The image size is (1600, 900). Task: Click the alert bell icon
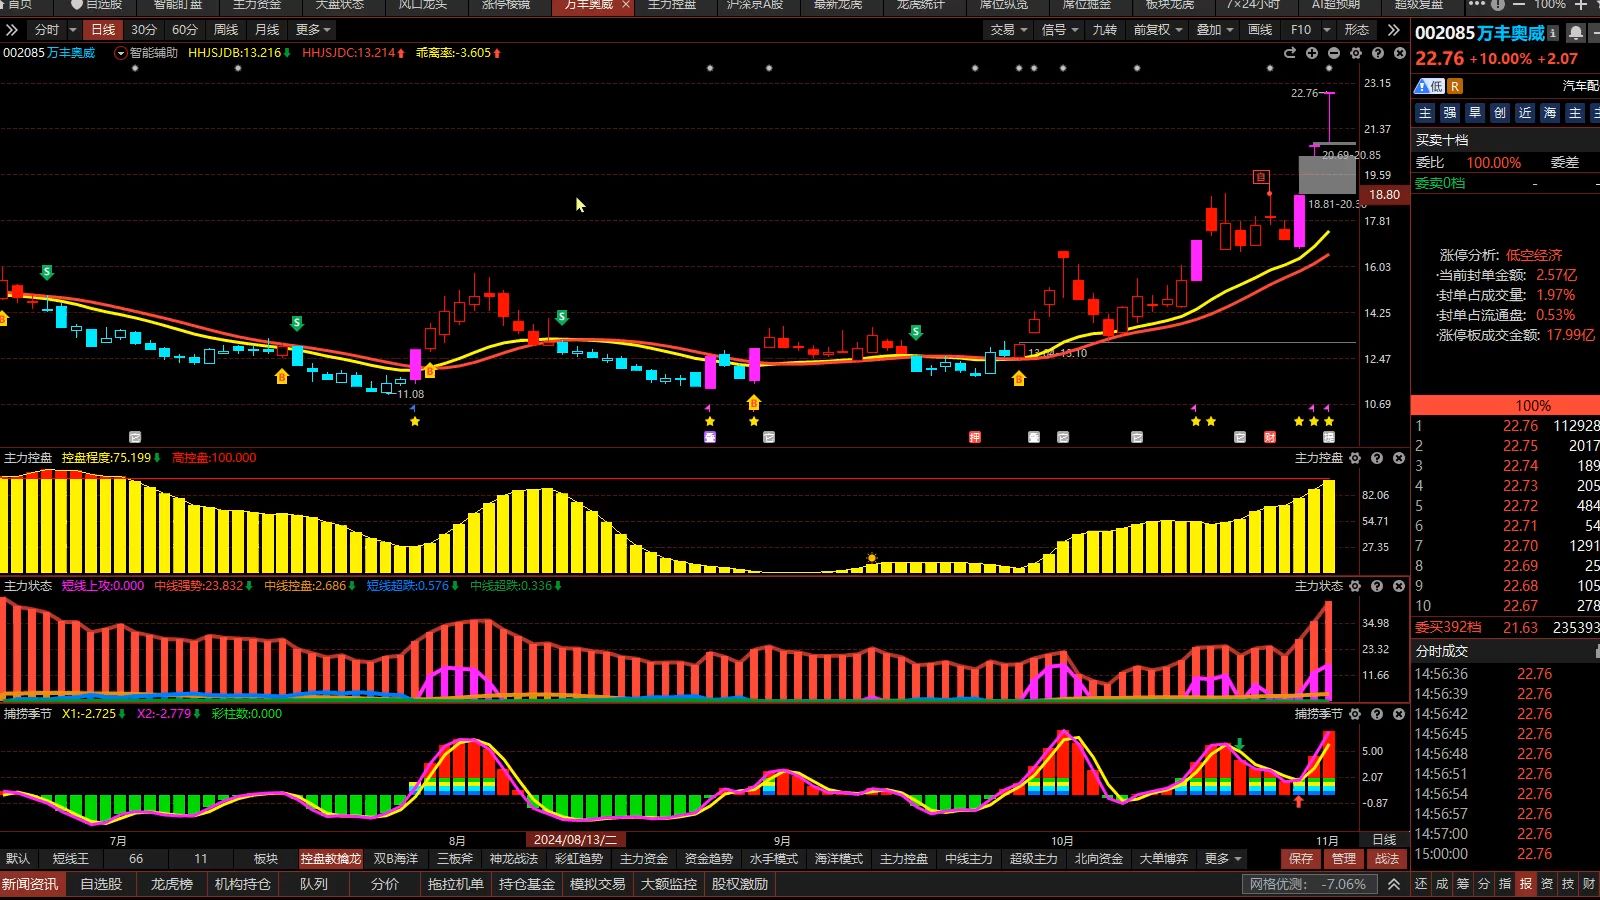pyautogui.click(x=1576, y=33)
